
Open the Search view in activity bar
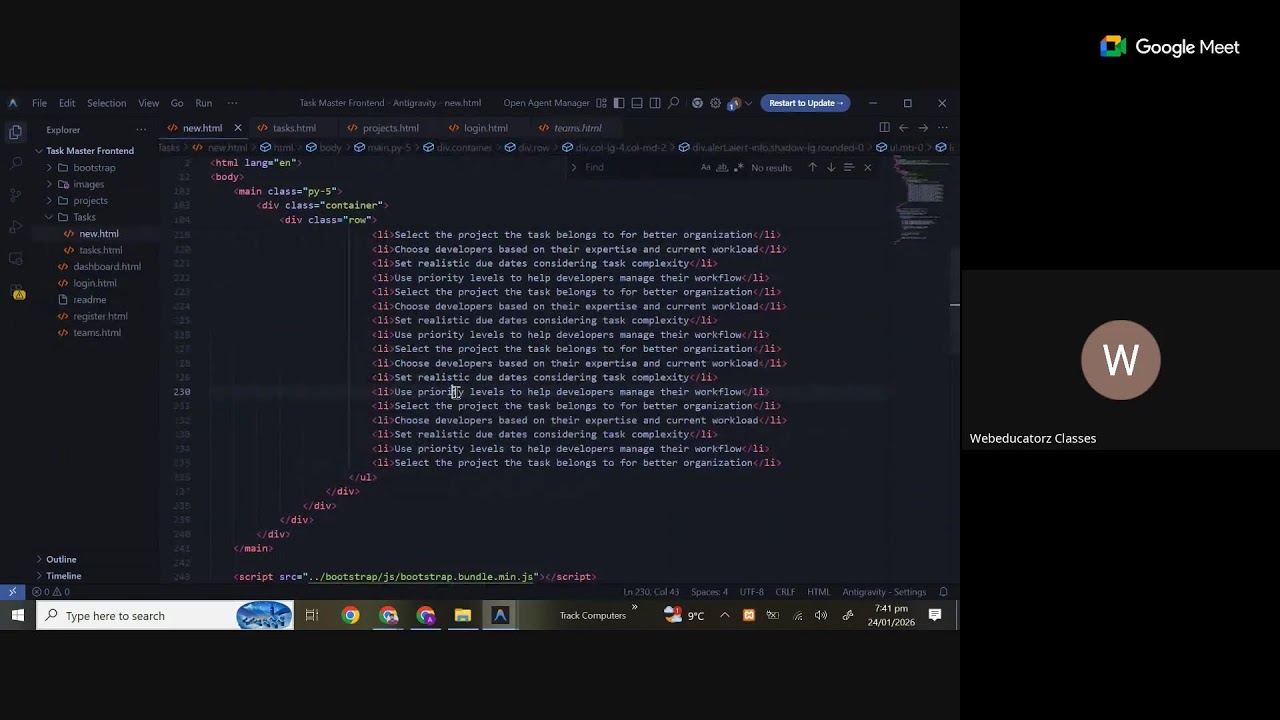click(x=16, y=163)
